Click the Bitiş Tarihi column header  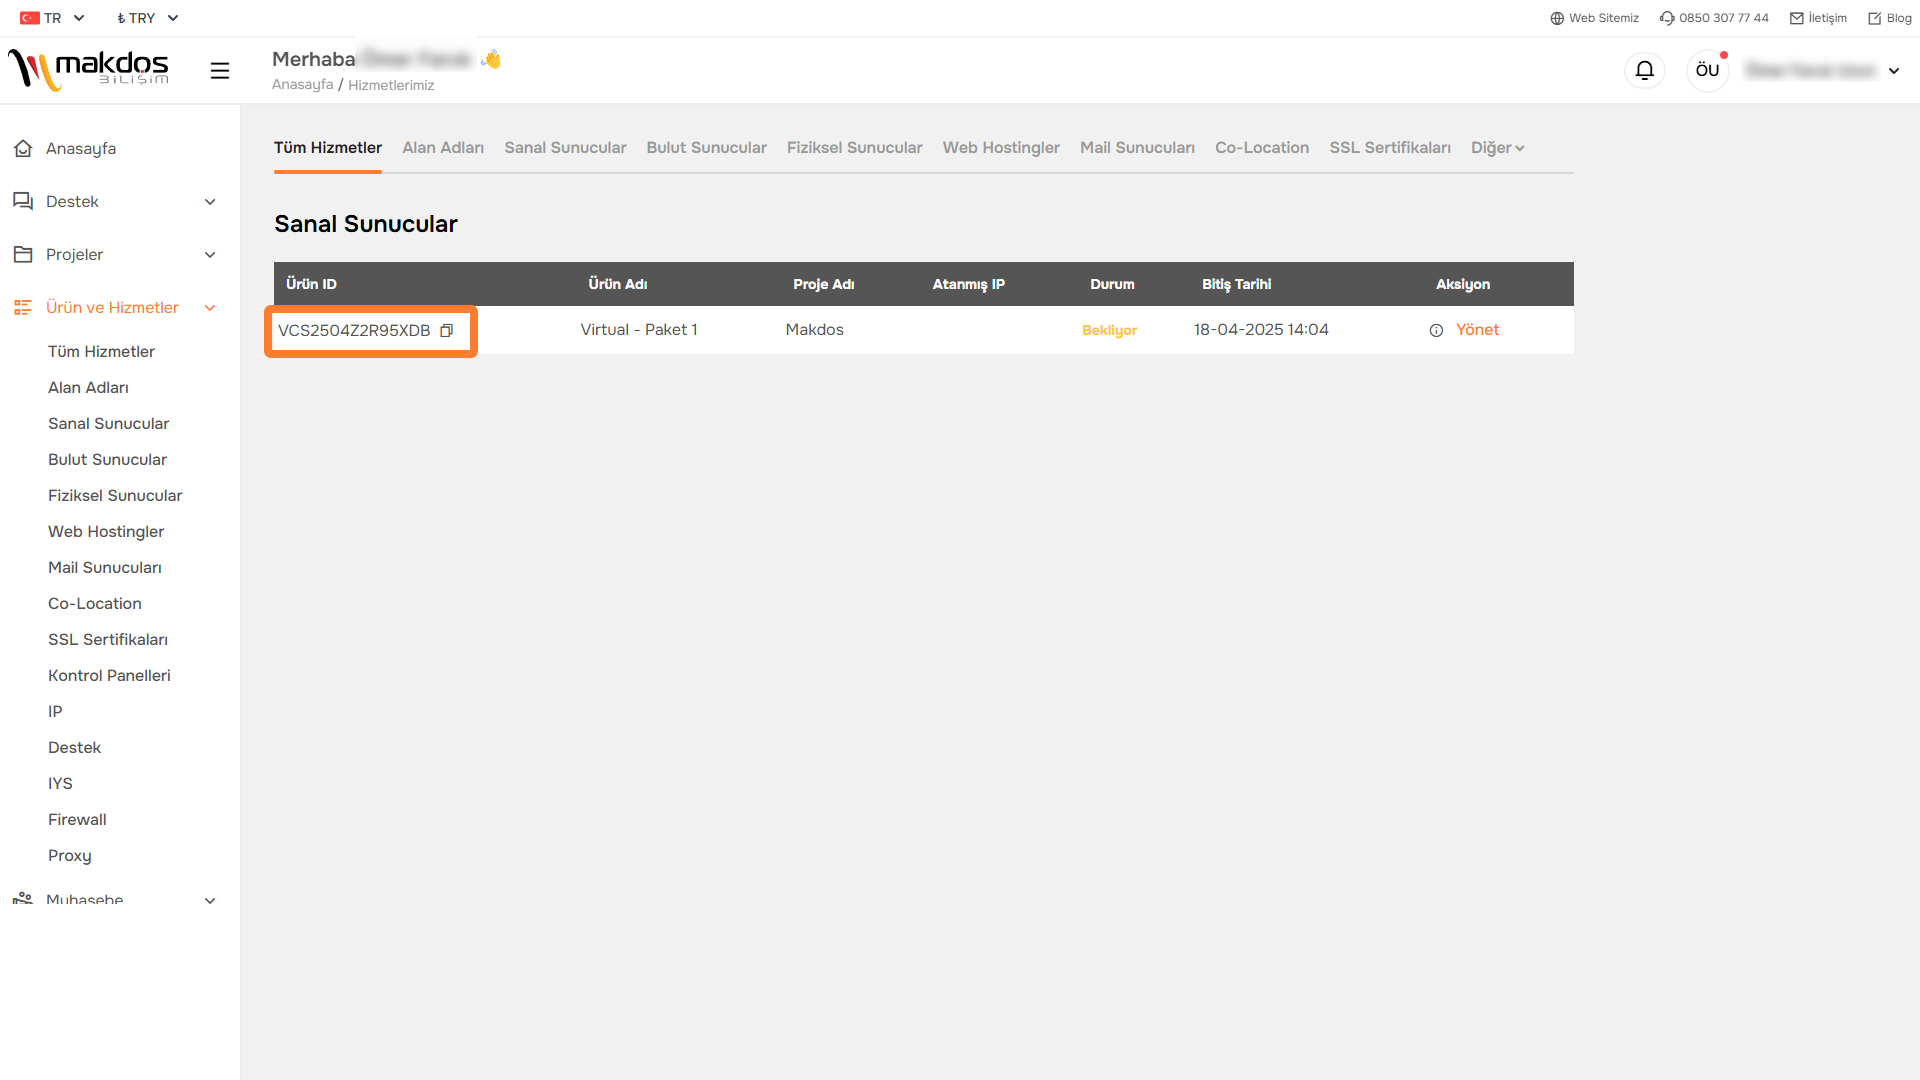click(1236, 284)
